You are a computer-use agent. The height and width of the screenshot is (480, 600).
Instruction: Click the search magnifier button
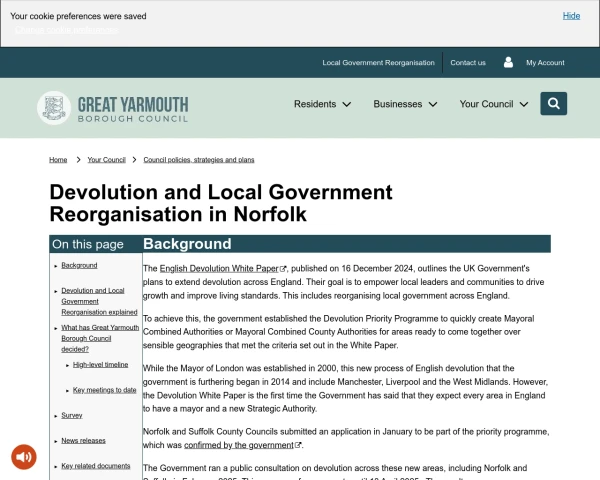(x=553, y=103)
